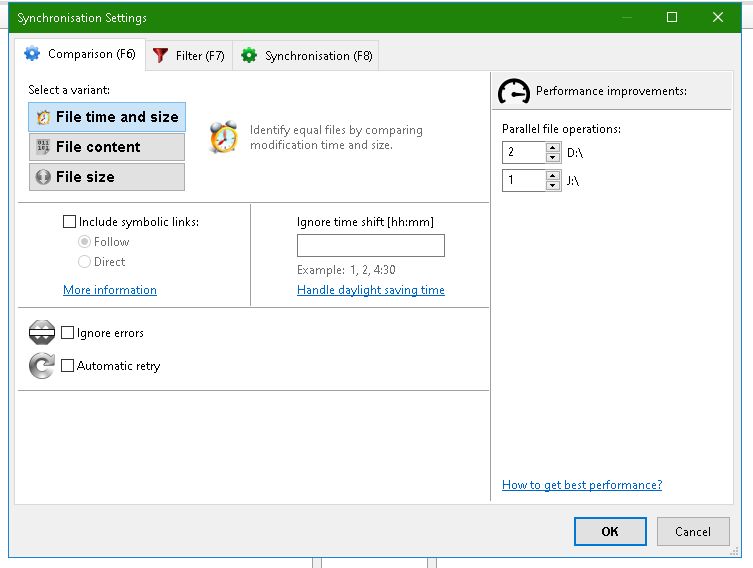Click the green gear Synchronisation icon
This screenshot has height=568, width=753.
pos(249,56)
